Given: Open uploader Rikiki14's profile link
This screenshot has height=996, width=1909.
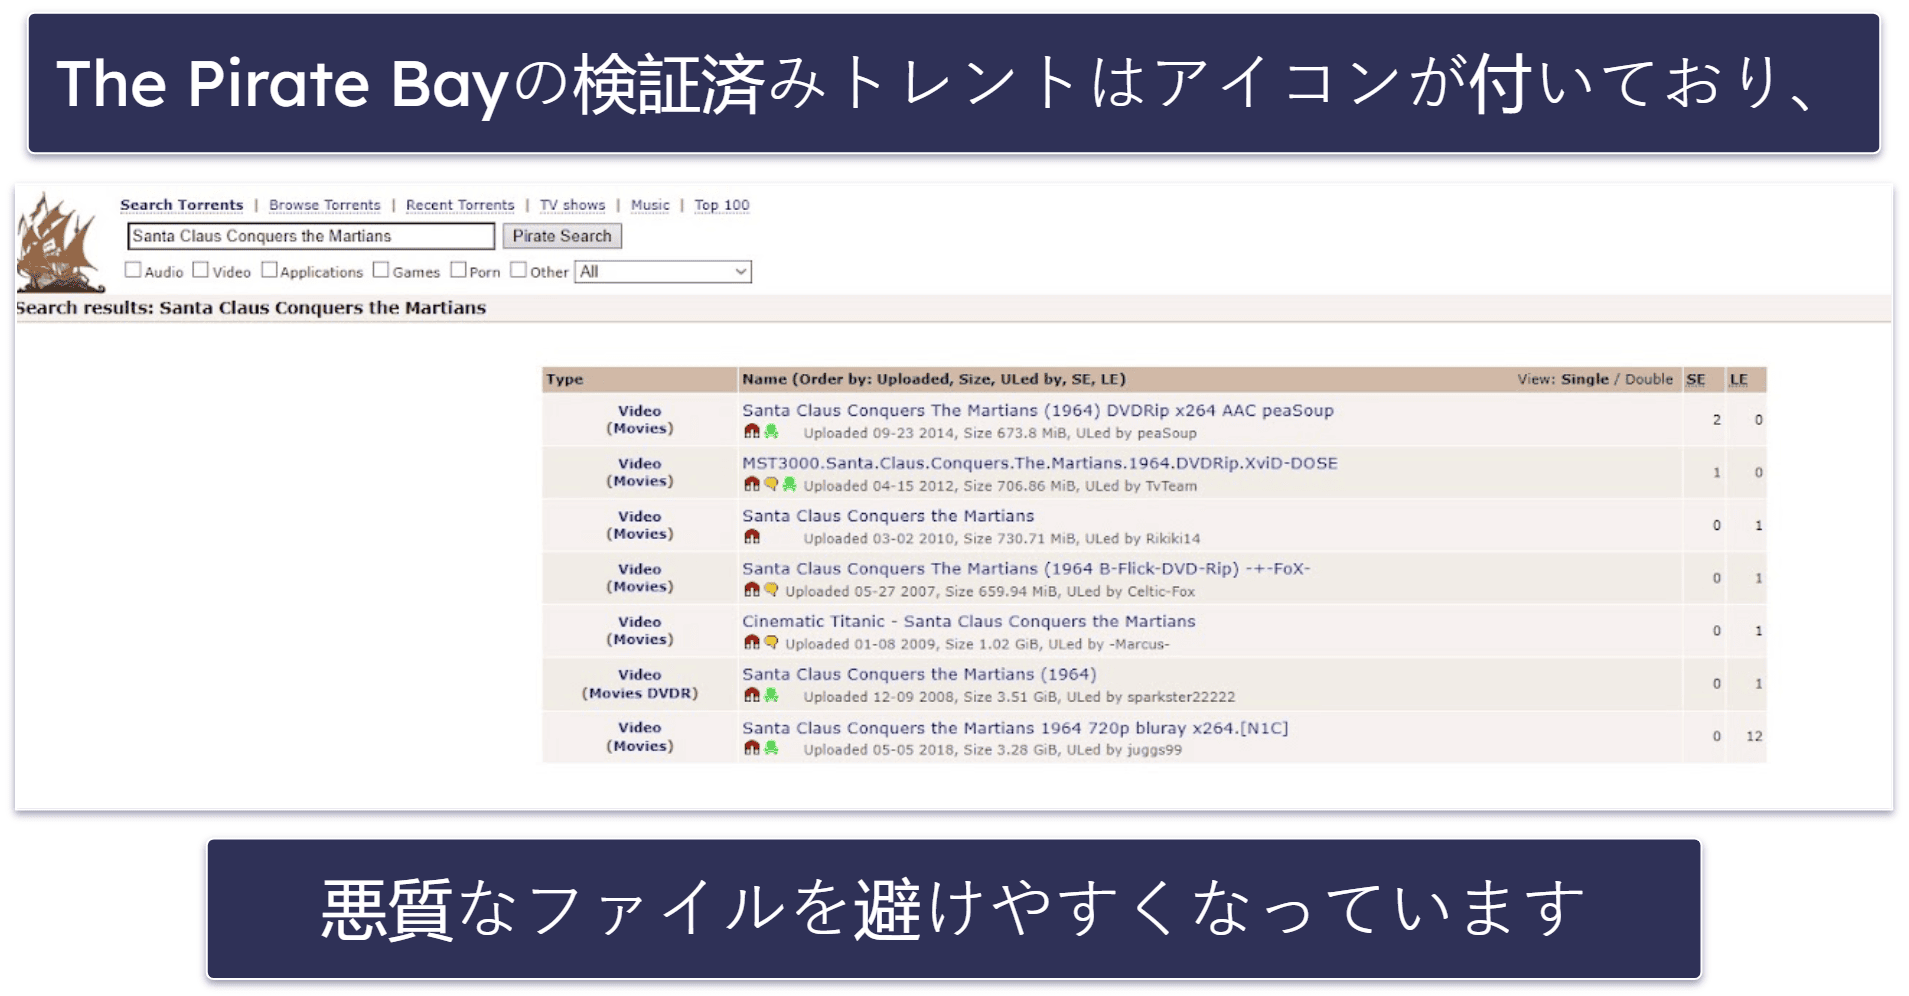Looking at the screenshot, I should pyautogui.click(x=1173, y=538).
